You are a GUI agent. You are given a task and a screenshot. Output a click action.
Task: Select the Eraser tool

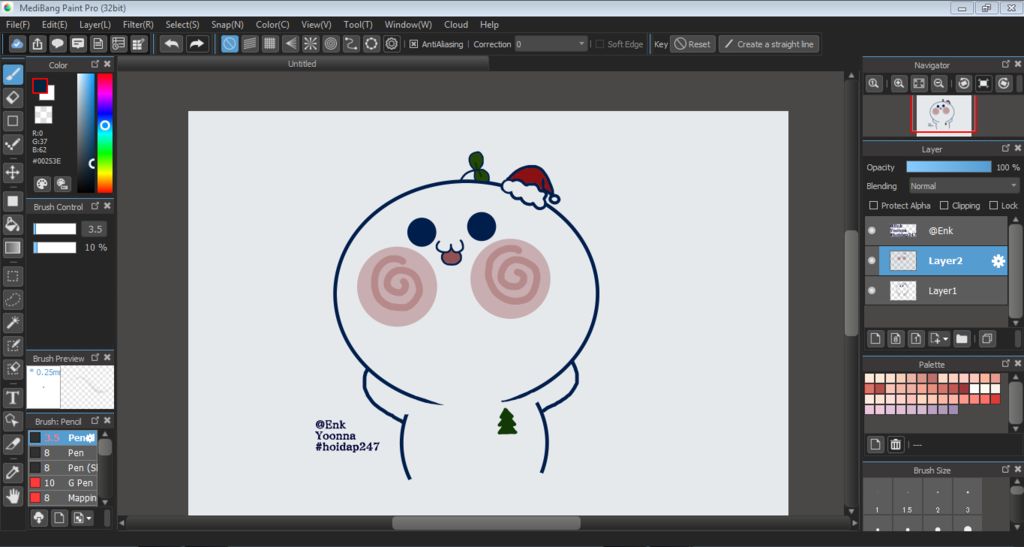pos(12,98)
